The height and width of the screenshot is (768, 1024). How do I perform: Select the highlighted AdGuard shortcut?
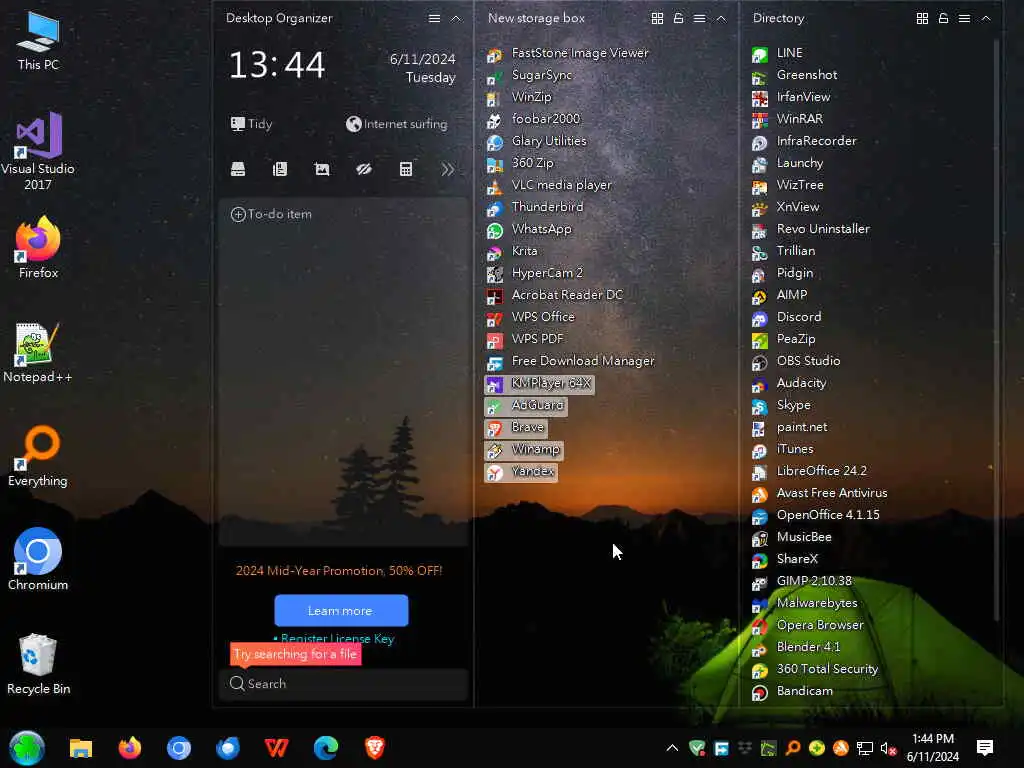[x=525, y=406]
